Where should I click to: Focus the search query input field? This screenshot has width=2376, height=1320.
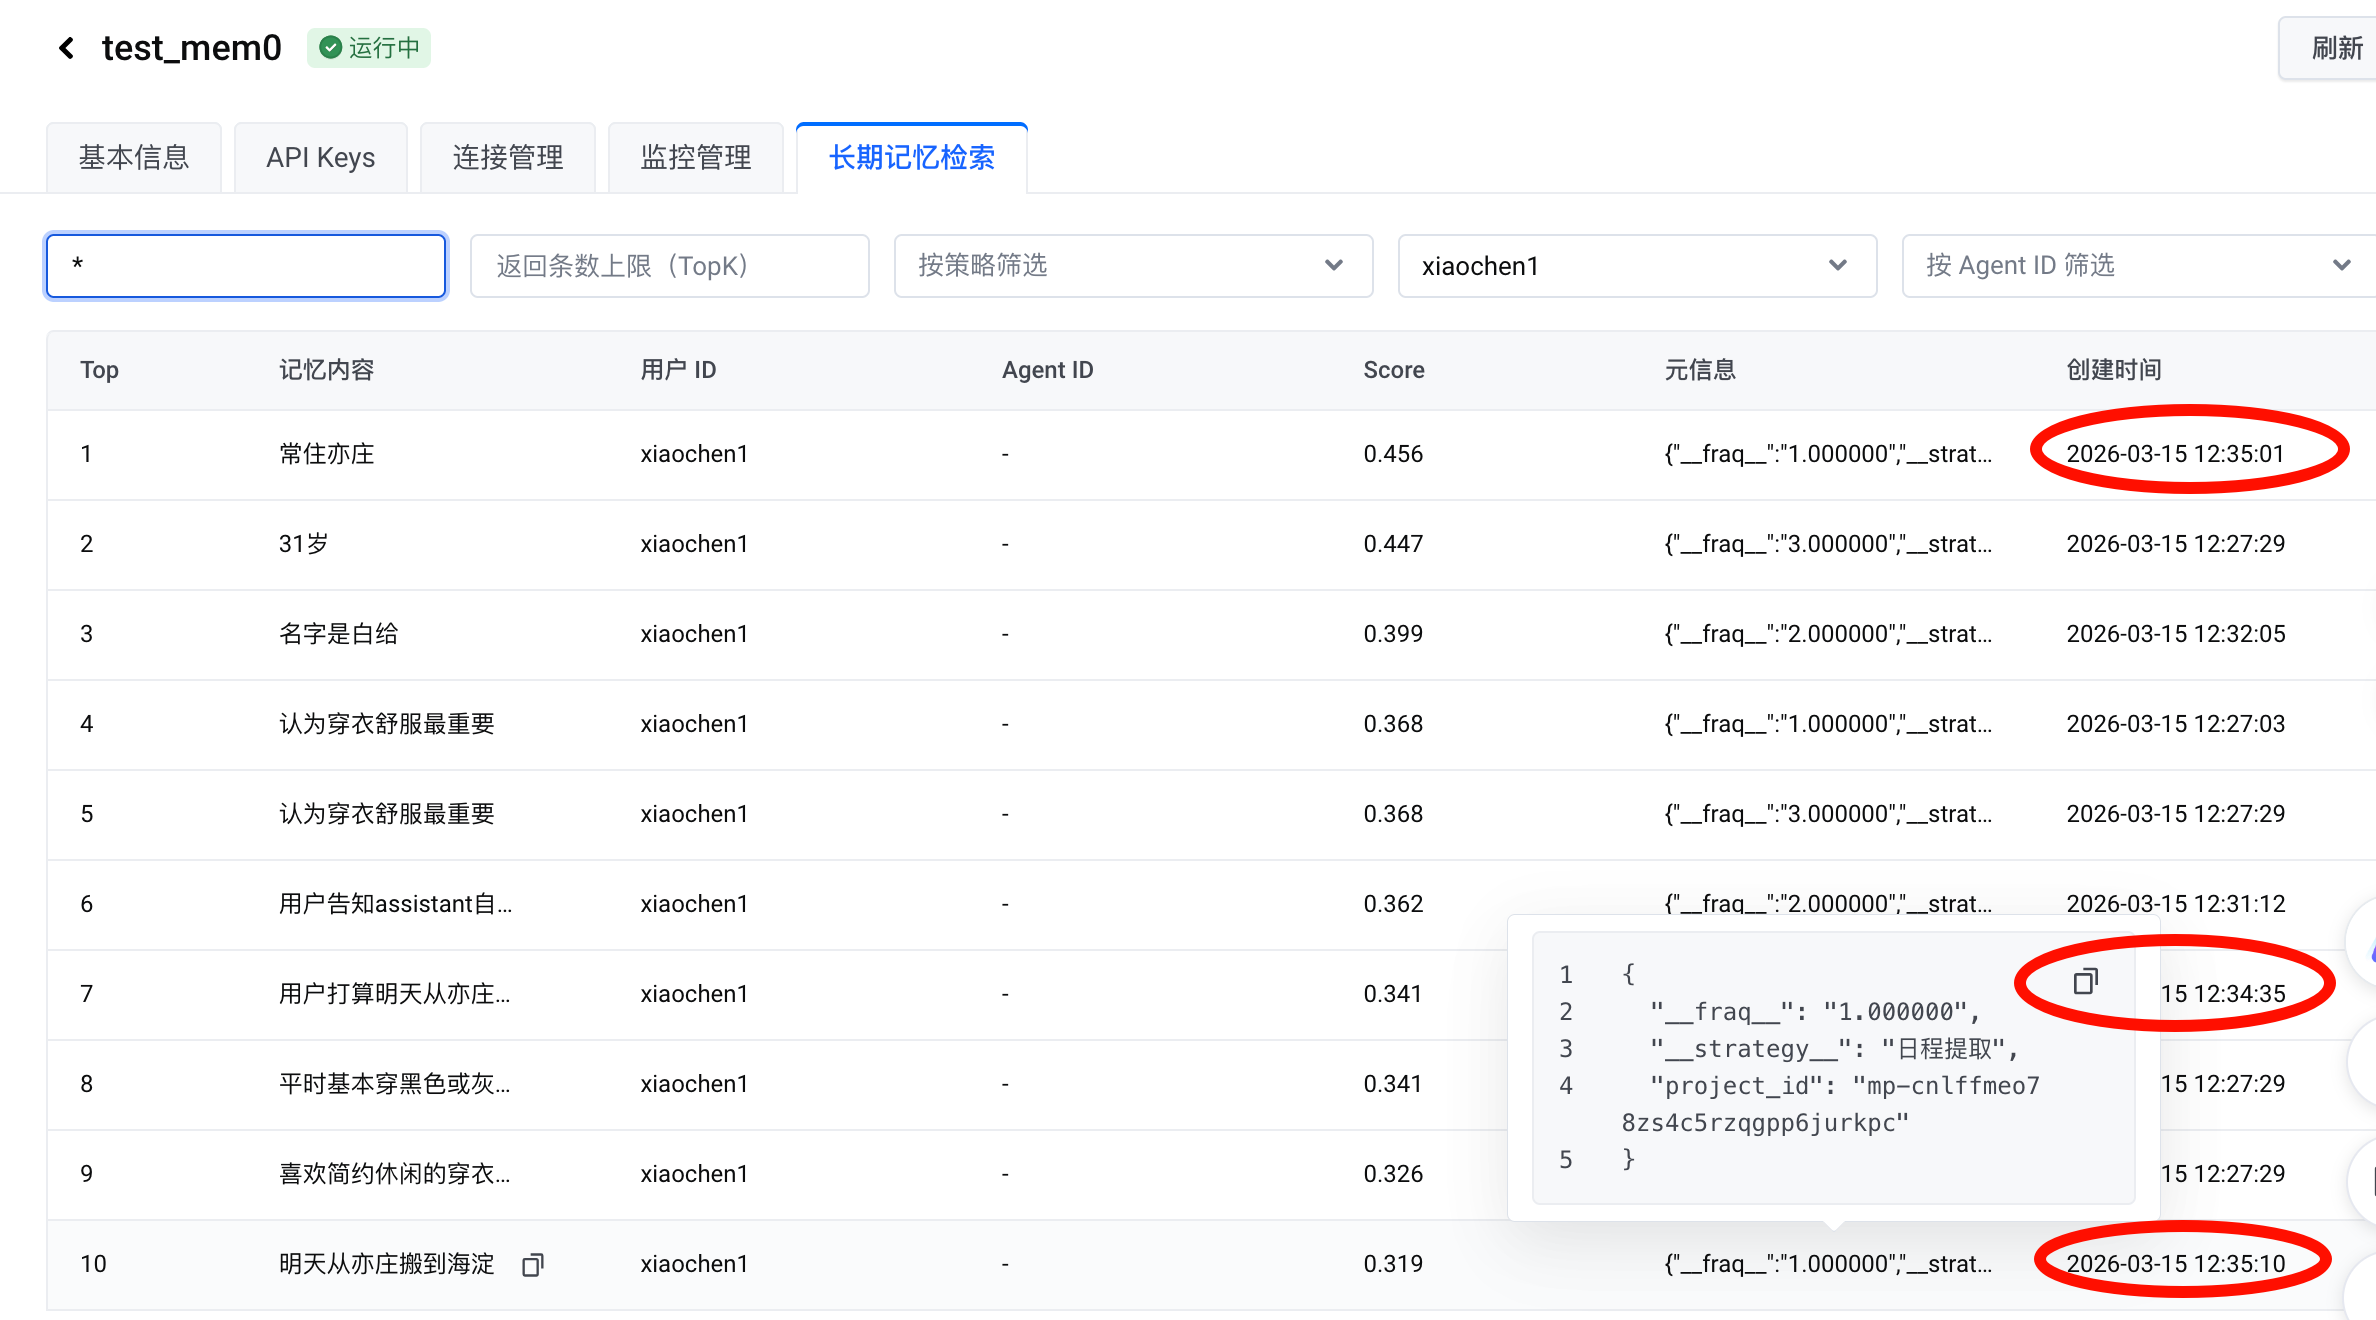point(246,265)
